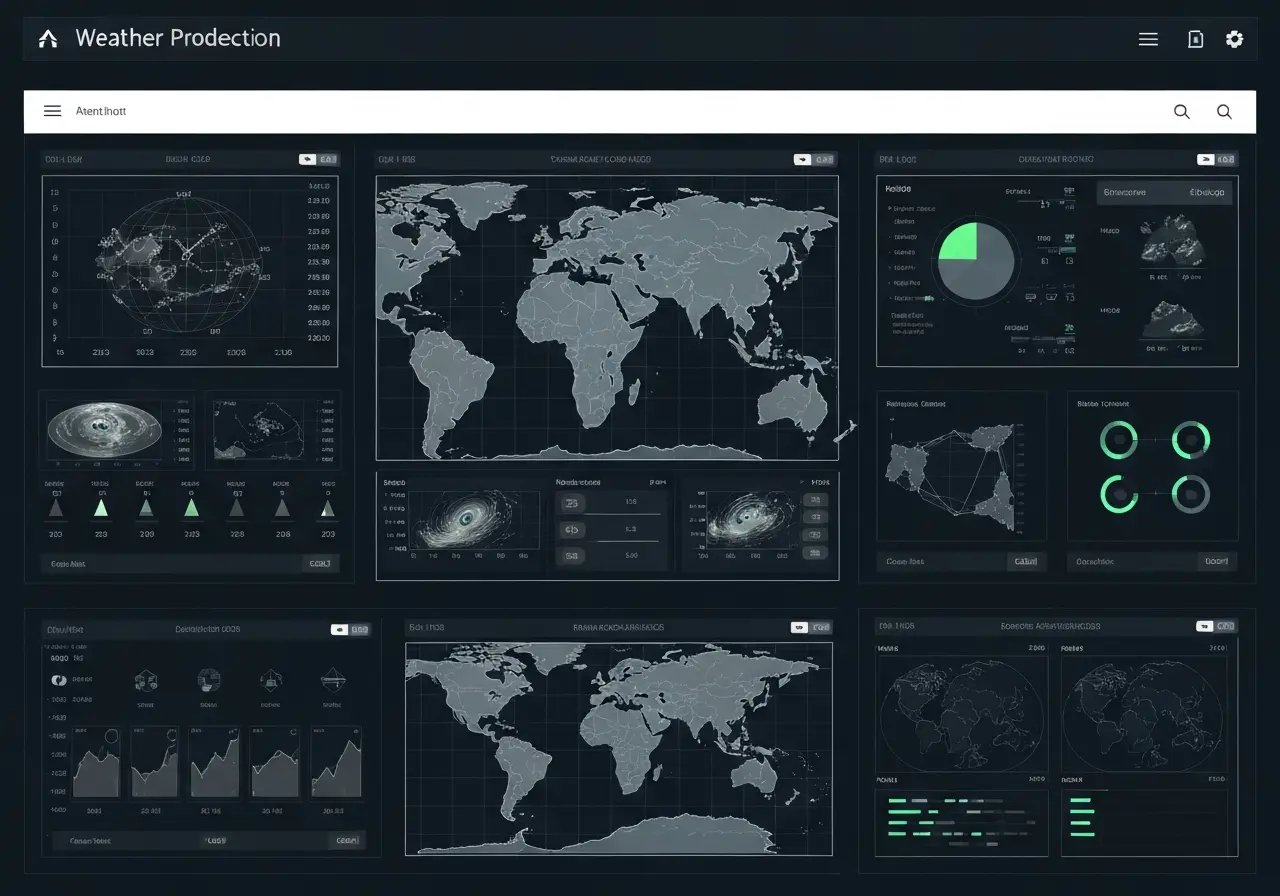
Task: Focus the Gcrechiox input field
Action: tap(1132, 562)
